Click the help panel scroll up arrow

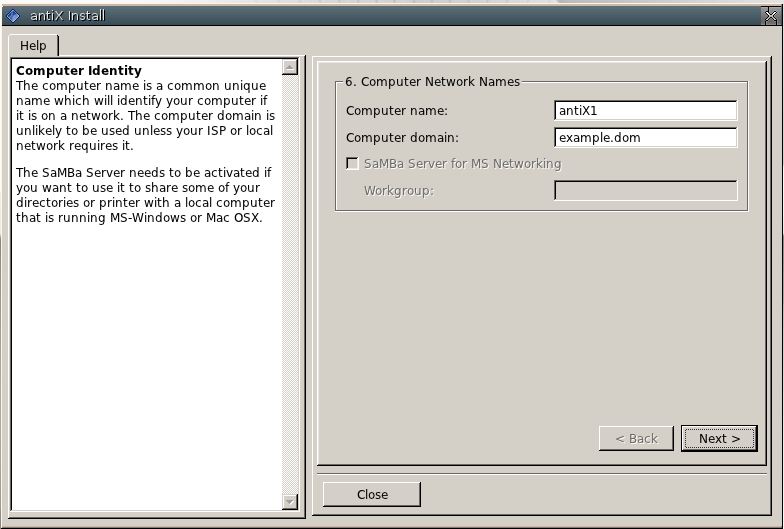point(290,66)
